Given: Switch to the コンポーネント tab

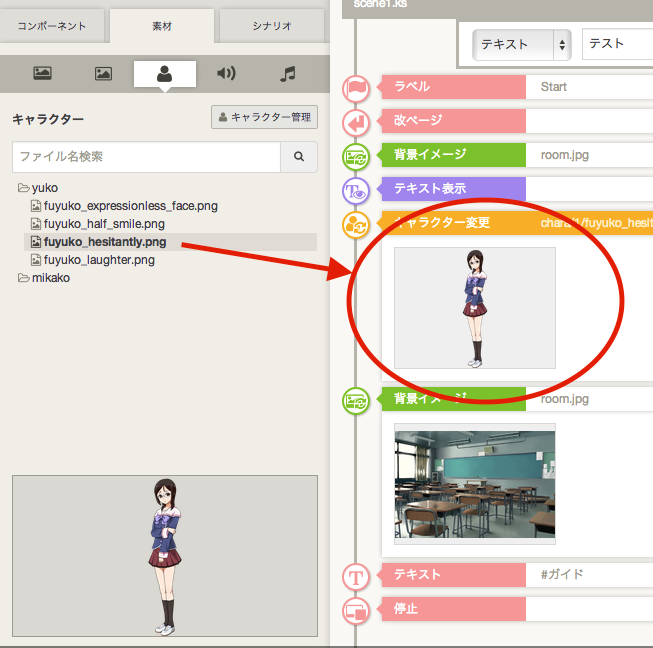Looking at the screenshot, I should click(52, 25).
